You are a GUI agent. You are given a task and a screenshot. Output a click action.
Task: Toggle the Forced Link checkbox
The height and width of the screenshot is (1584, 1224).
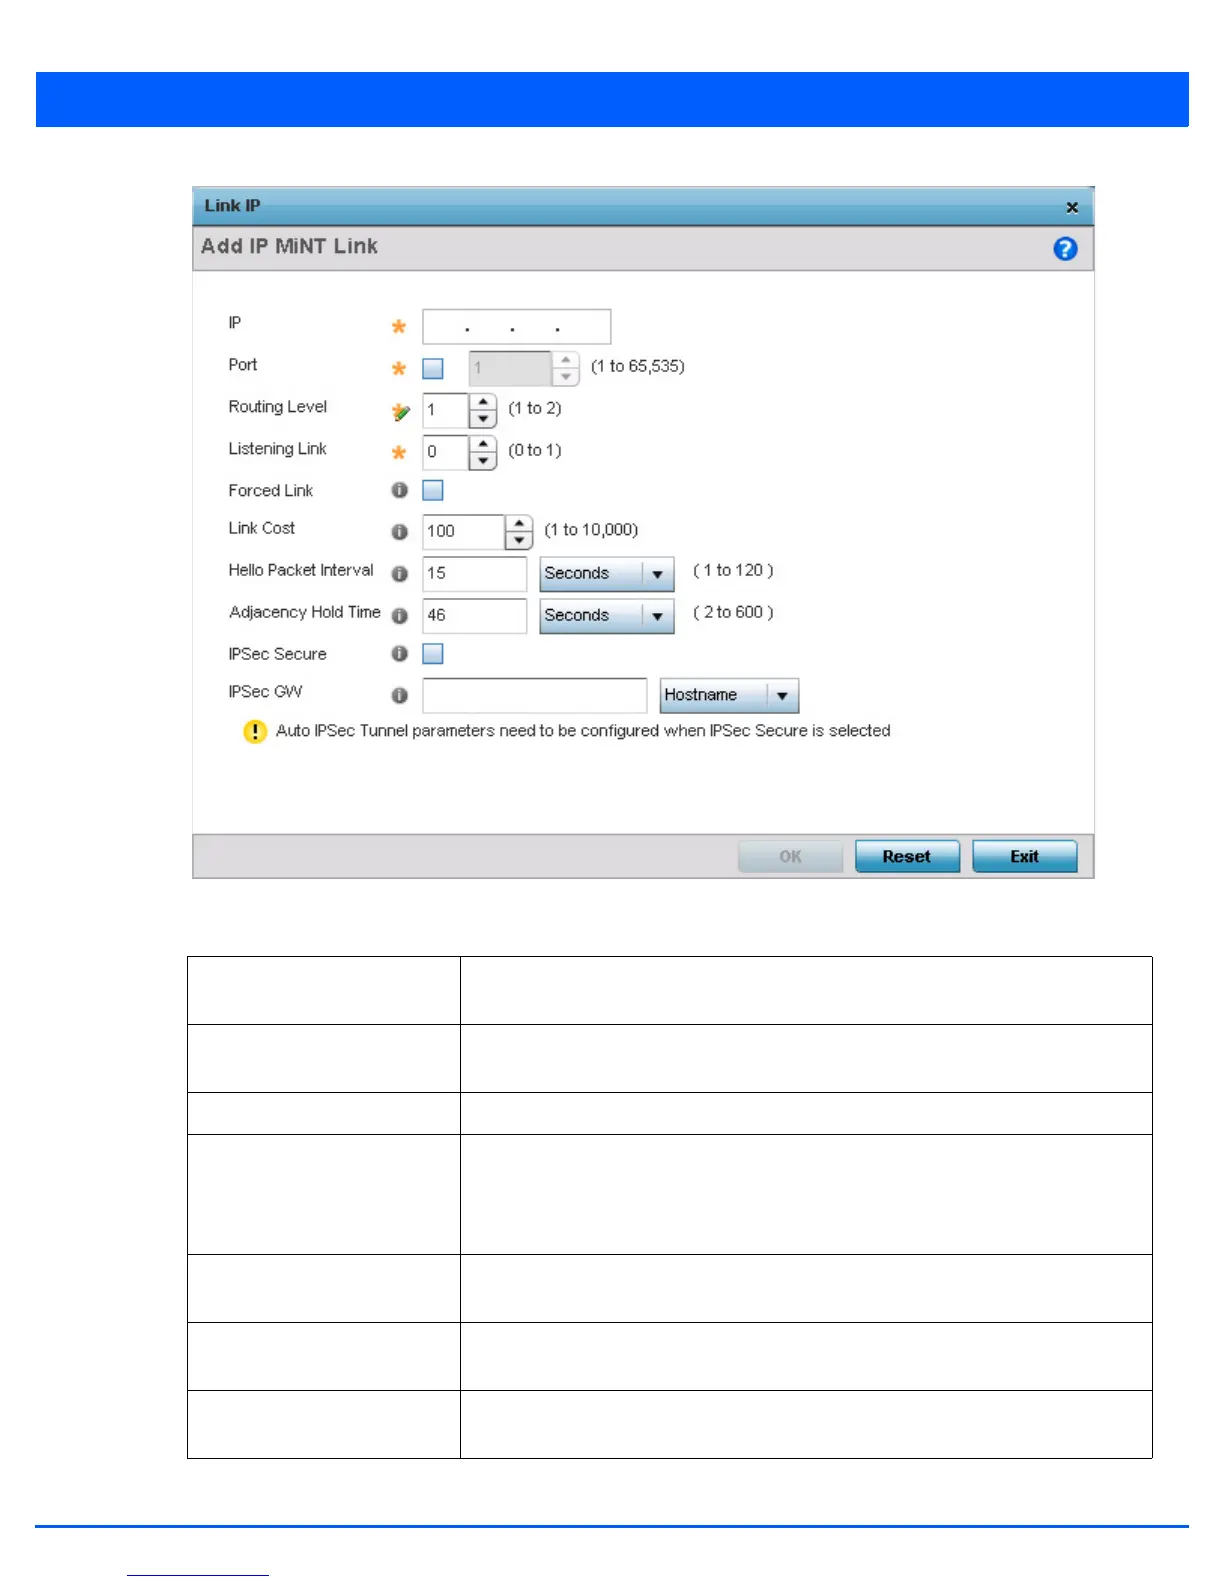[433, 490]
